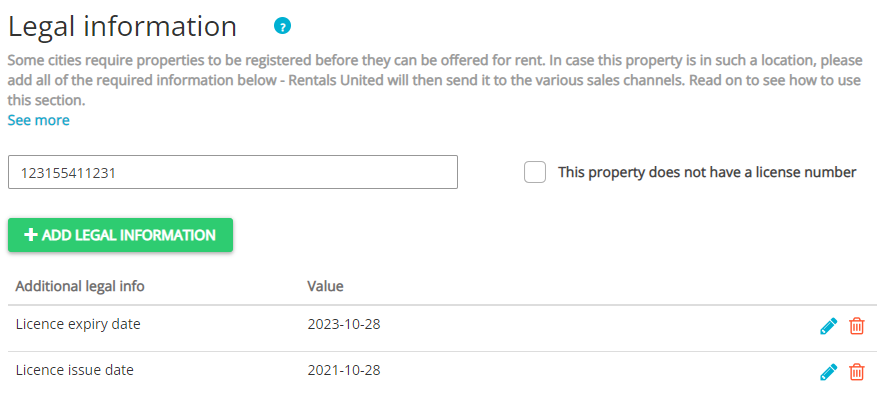The image size is (885, 407).
Task: Click the Additional legal info column header
Action: click(80, 286)
